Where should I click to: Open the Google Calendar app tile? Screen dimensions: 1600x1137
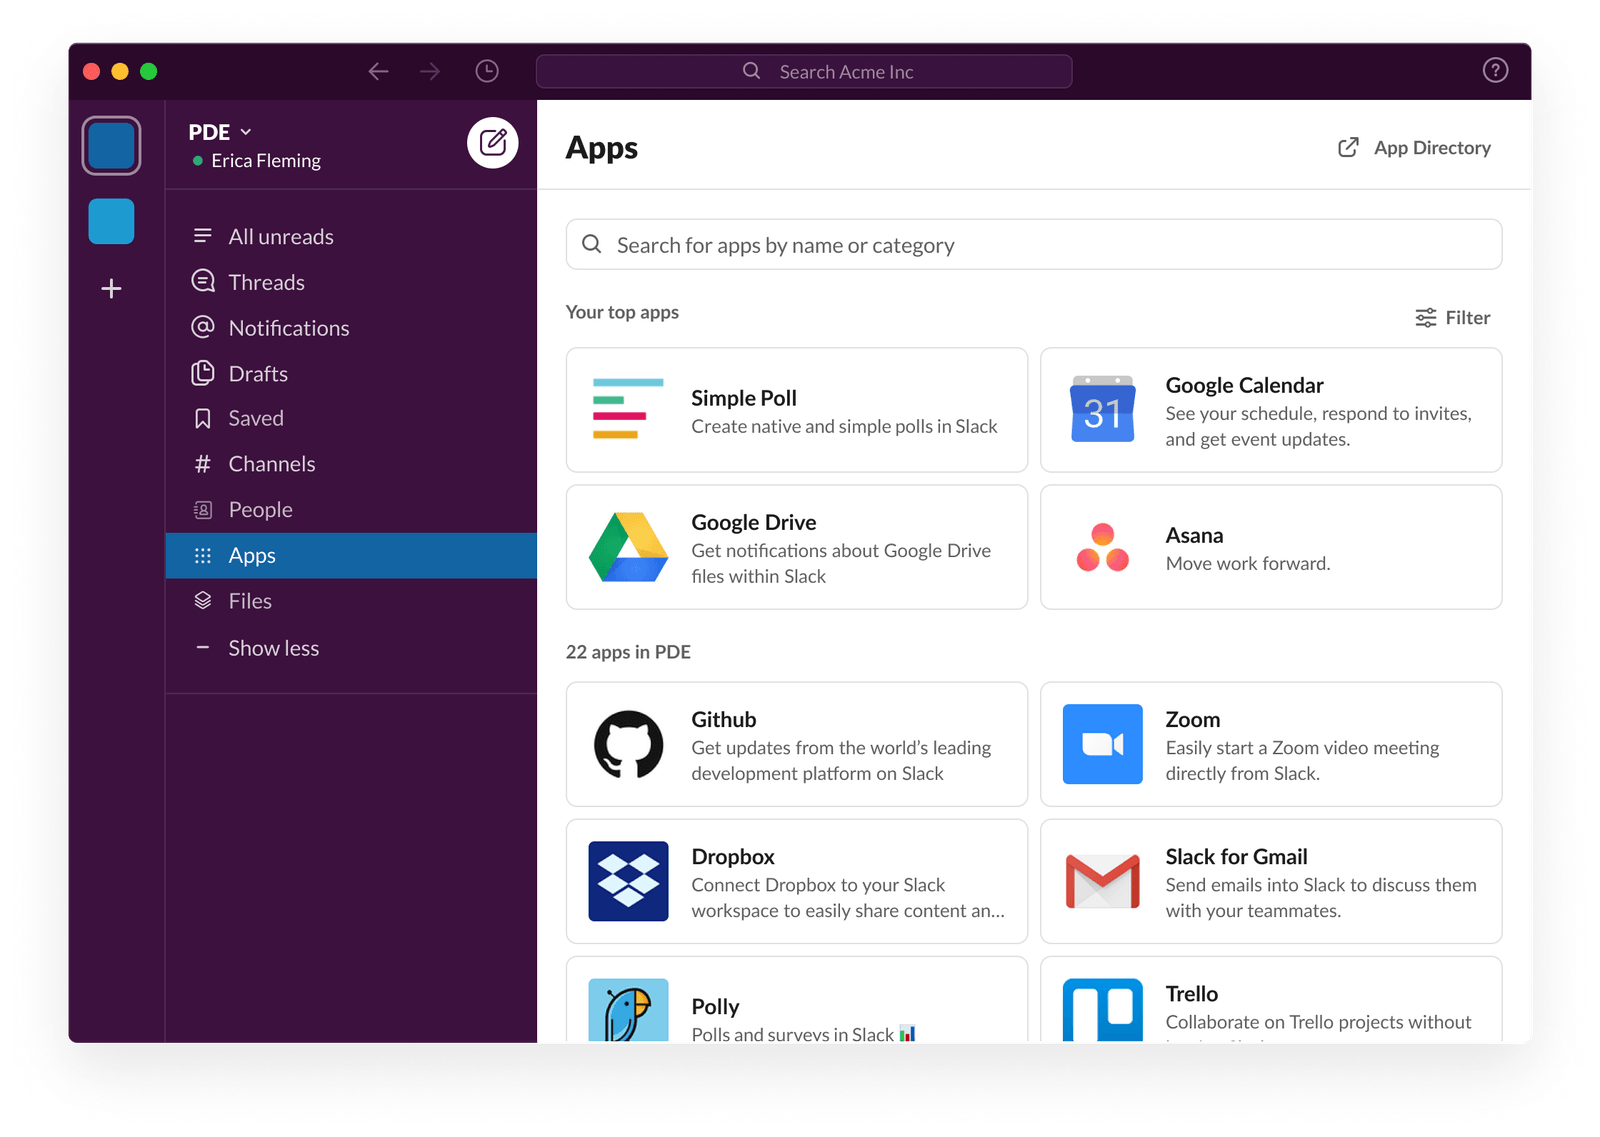coord(1270,410)
